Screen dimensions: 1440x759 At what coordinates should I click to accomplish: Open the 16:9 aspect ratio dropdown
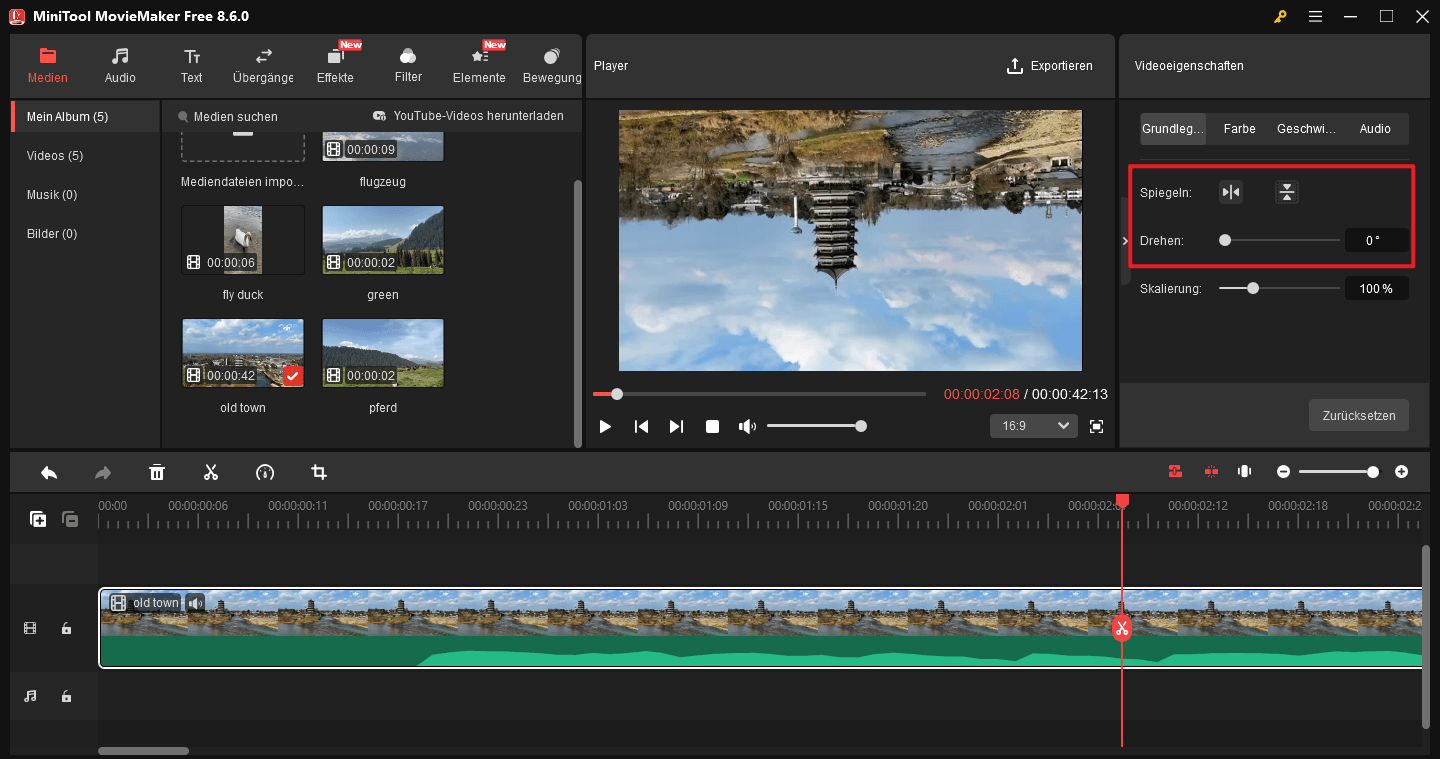coord(1033,425)
